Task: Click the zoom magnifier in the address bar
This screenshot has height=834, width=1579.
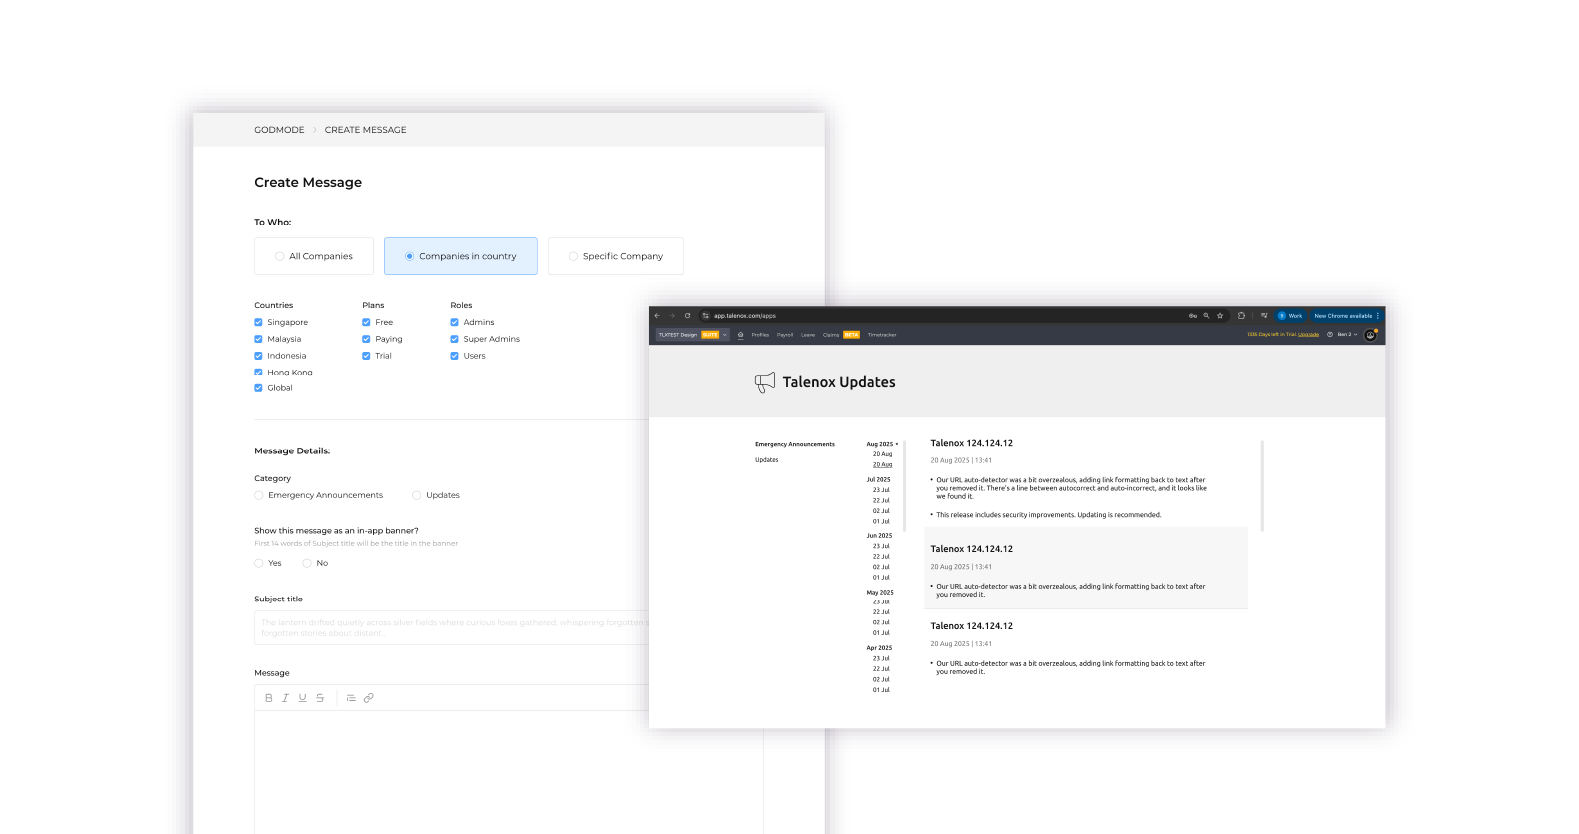Action: (x=1206, y=316)
